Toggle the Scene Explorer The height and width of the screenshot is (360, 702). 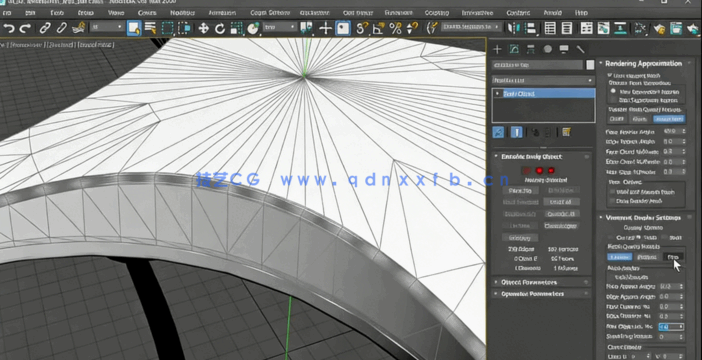click(550, 28)
